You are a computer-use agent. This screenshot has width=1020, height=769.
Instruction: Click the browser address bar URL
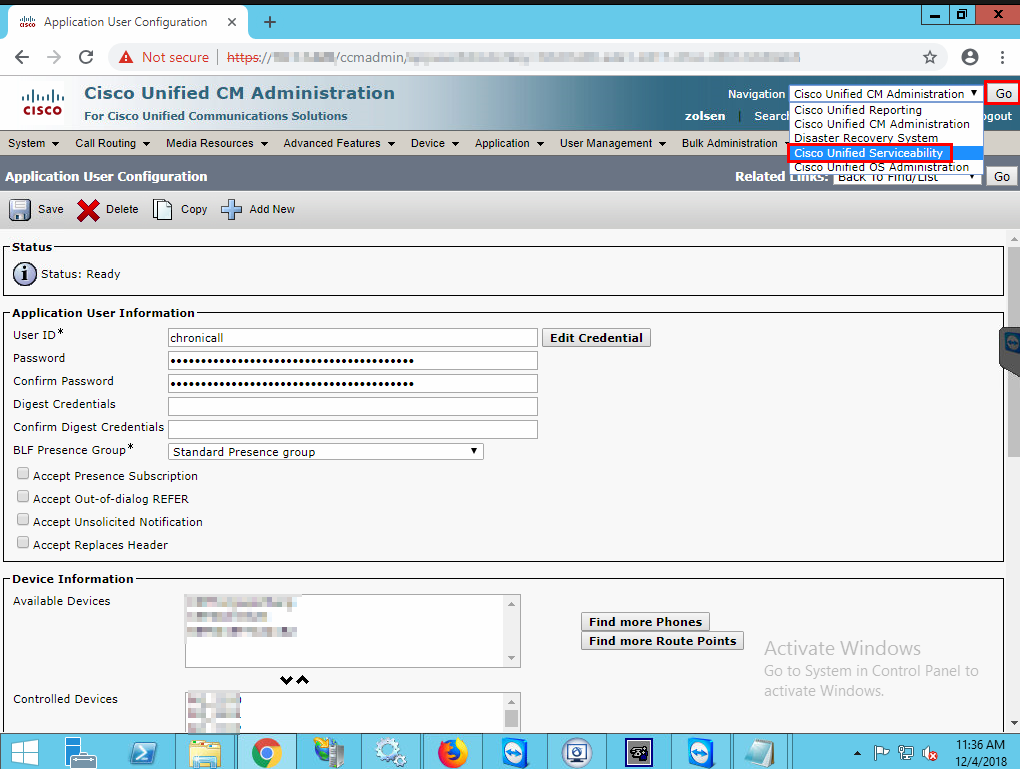513,57
